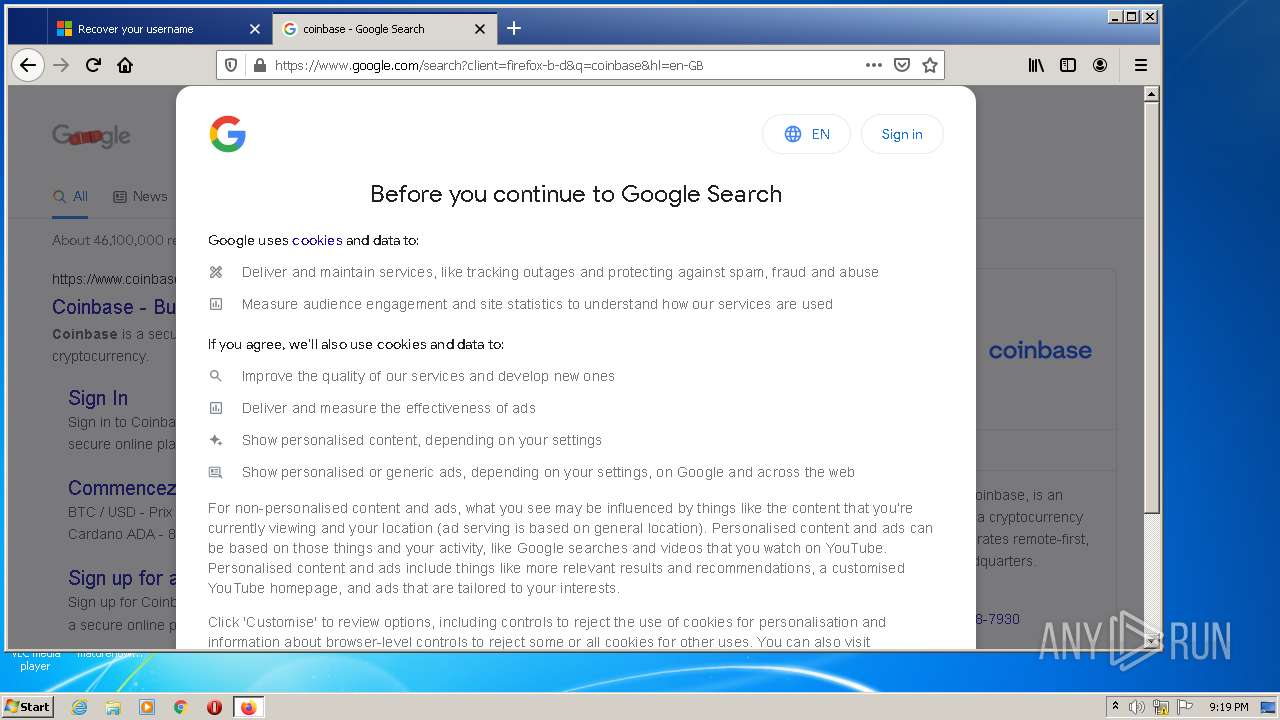The image size is (1280, 720).
Task: Open the 'Sign In' Coinbase sitelink
Action: point(98,398)
